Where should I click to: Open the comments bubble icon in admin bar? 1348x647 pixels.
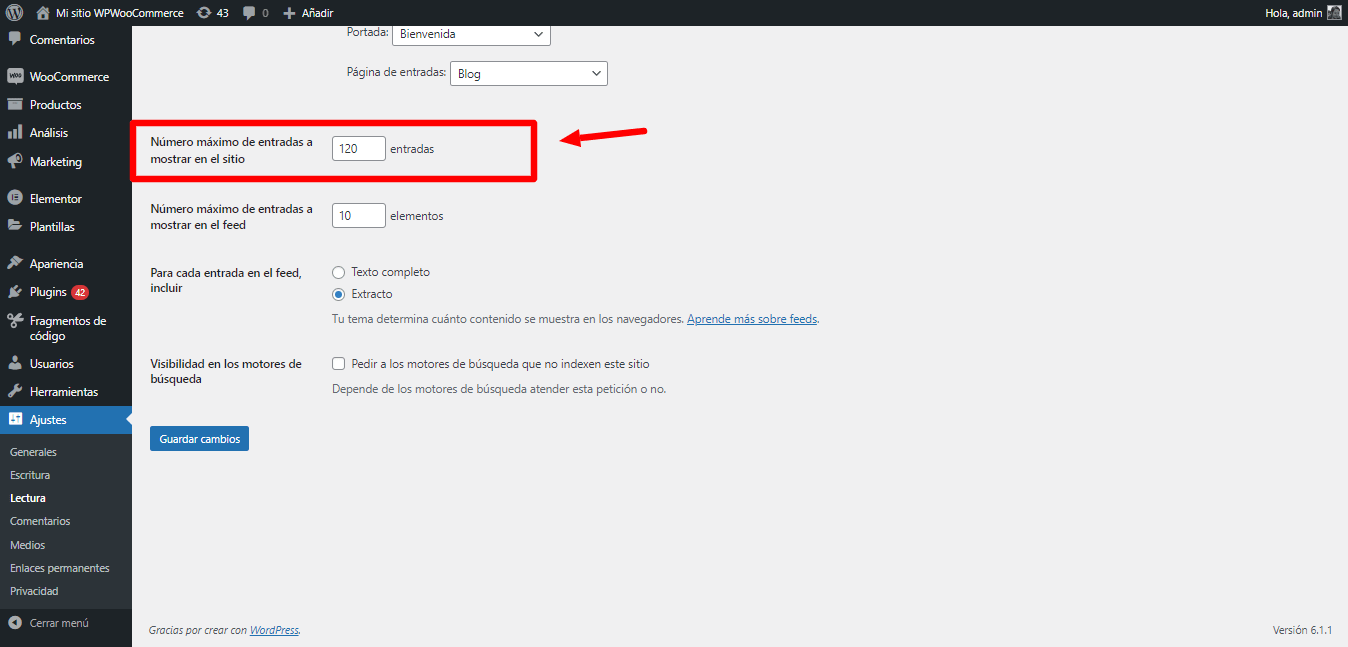point(249,13)
